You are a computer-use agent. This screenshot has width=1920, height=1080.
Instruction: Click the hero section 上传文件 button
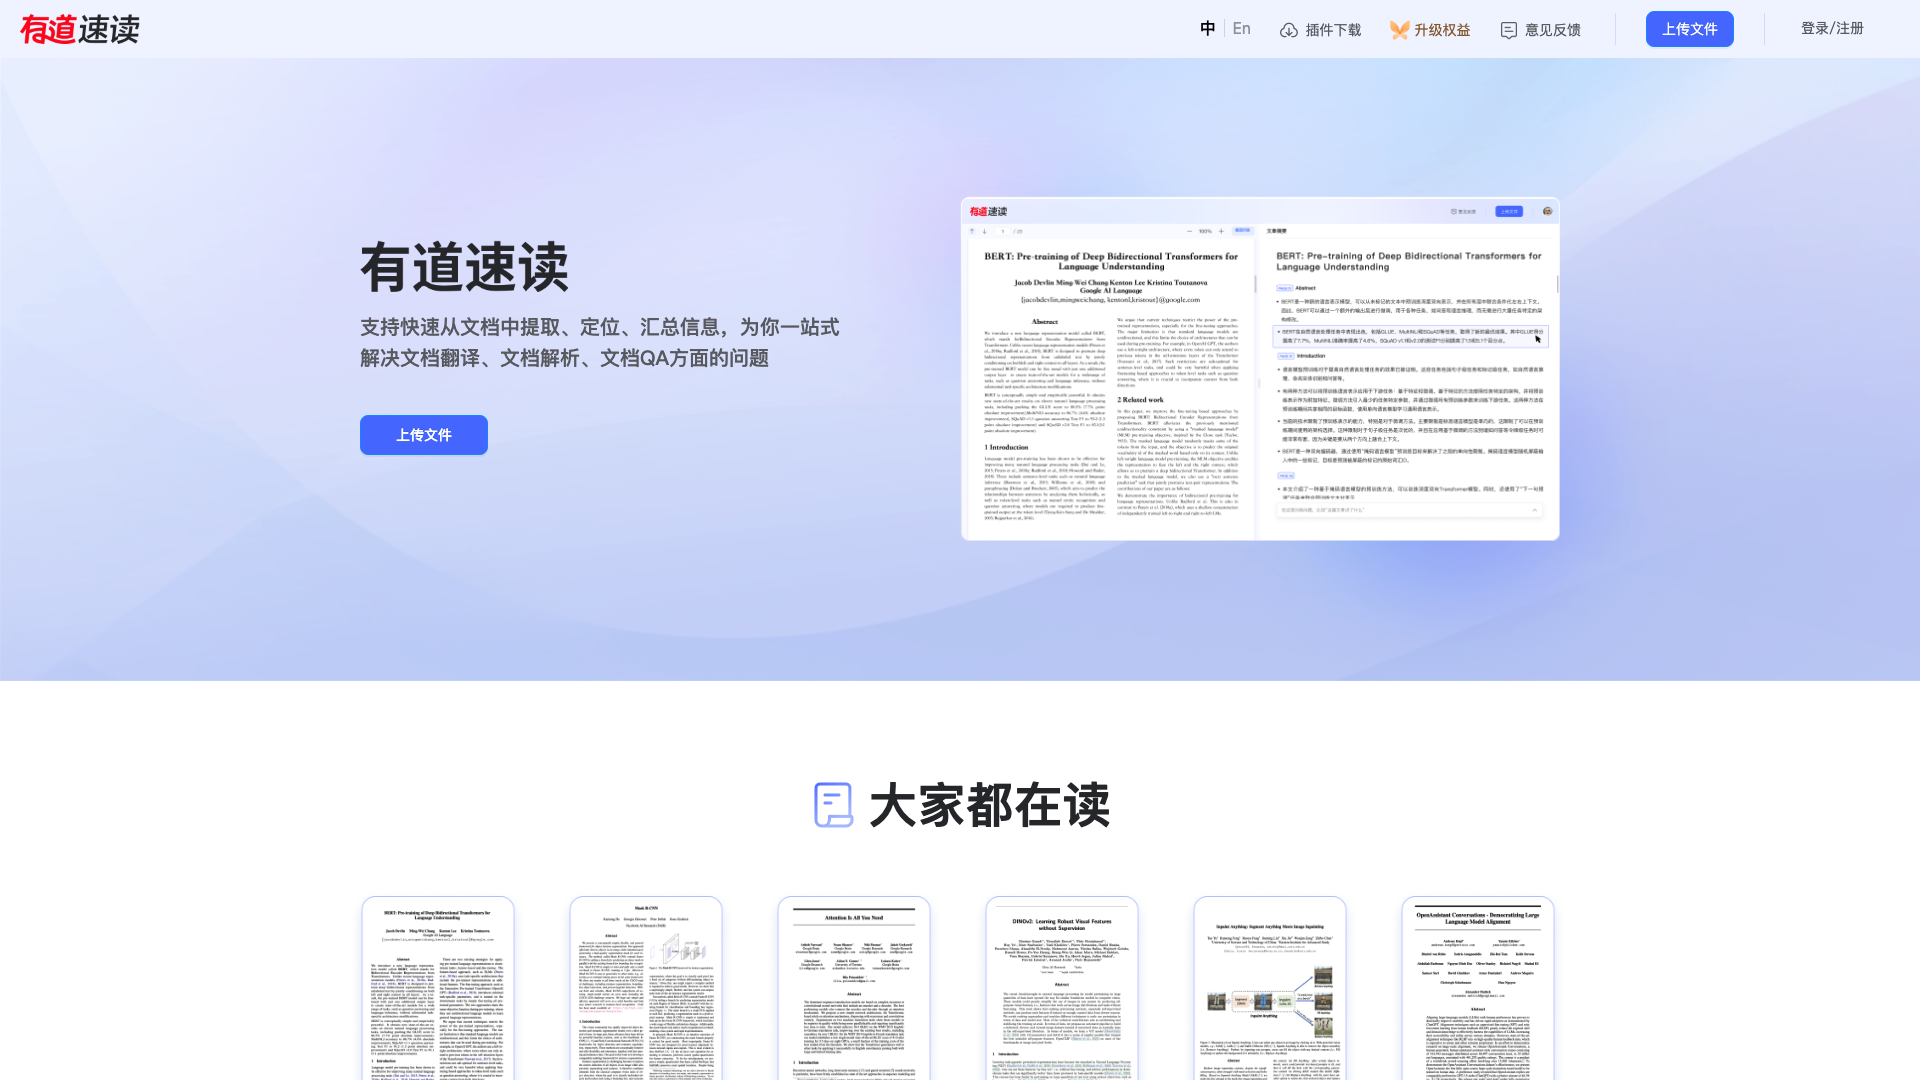(424, 435)
